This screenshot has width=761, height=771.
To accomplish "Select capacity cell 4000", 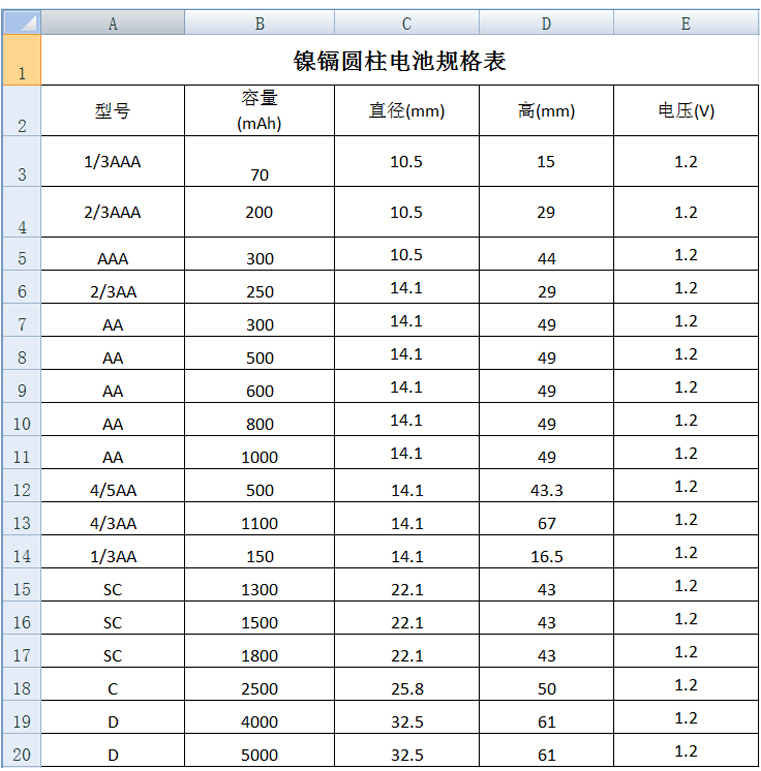I will click(260, 717).
